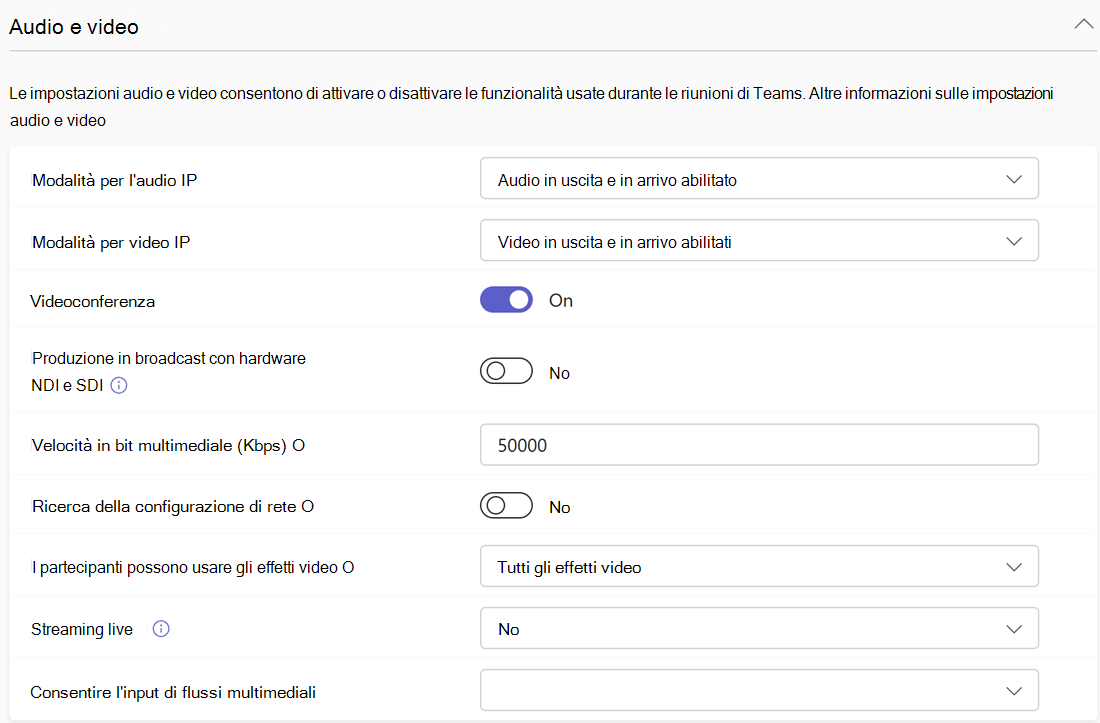Click the Audio e video section heading
The image size is (1100, 723).
tap(74, 27)
